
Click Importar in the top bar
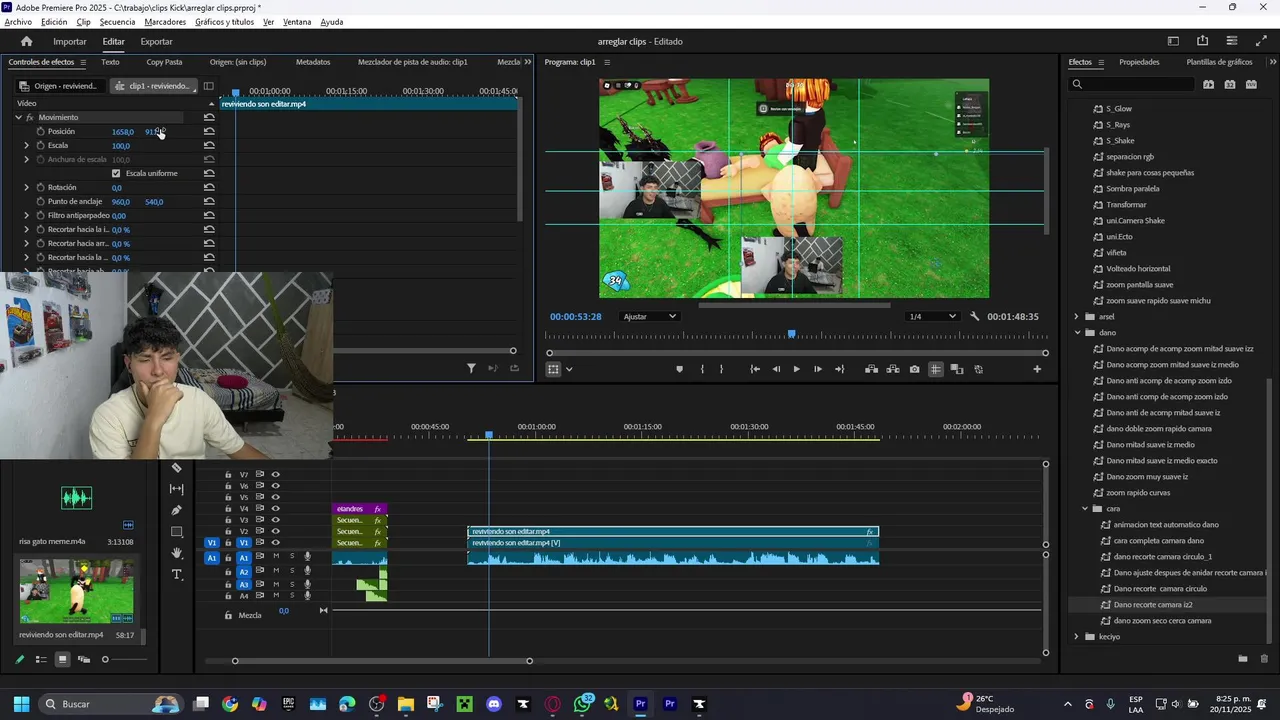pyautogui.click(x=70, y=41)
